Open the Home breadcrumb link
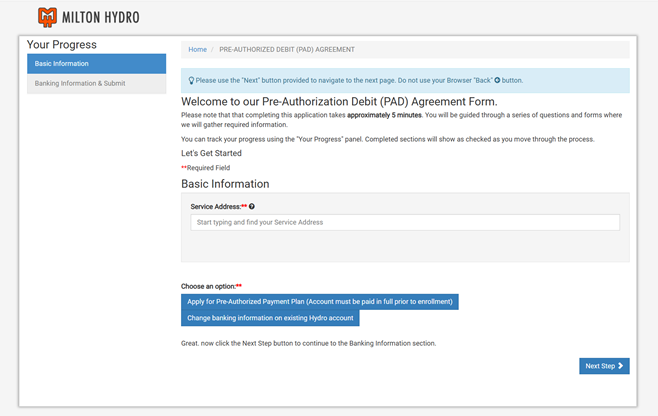 197,50
